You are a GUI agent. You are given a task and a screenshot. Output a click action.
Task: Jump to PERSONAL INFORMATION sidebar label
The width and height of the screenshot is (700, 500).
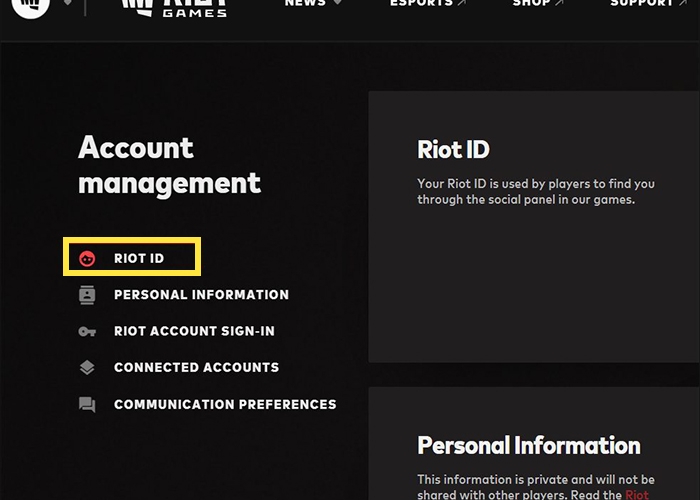point(201,295)
